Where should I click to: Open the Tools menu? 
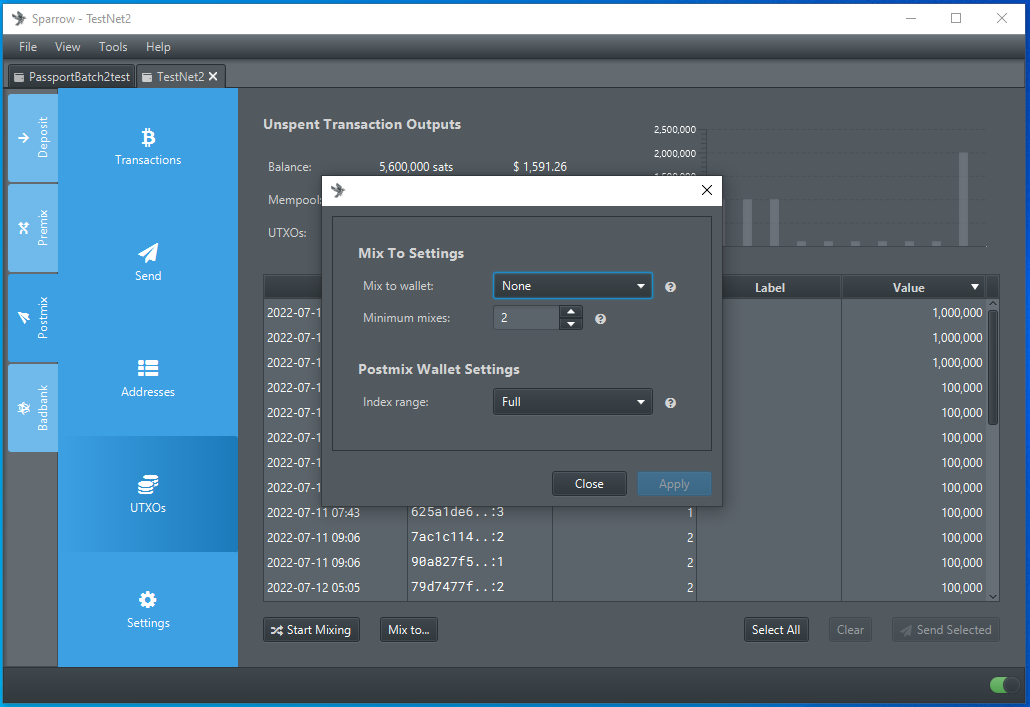[x=113, y=47]
